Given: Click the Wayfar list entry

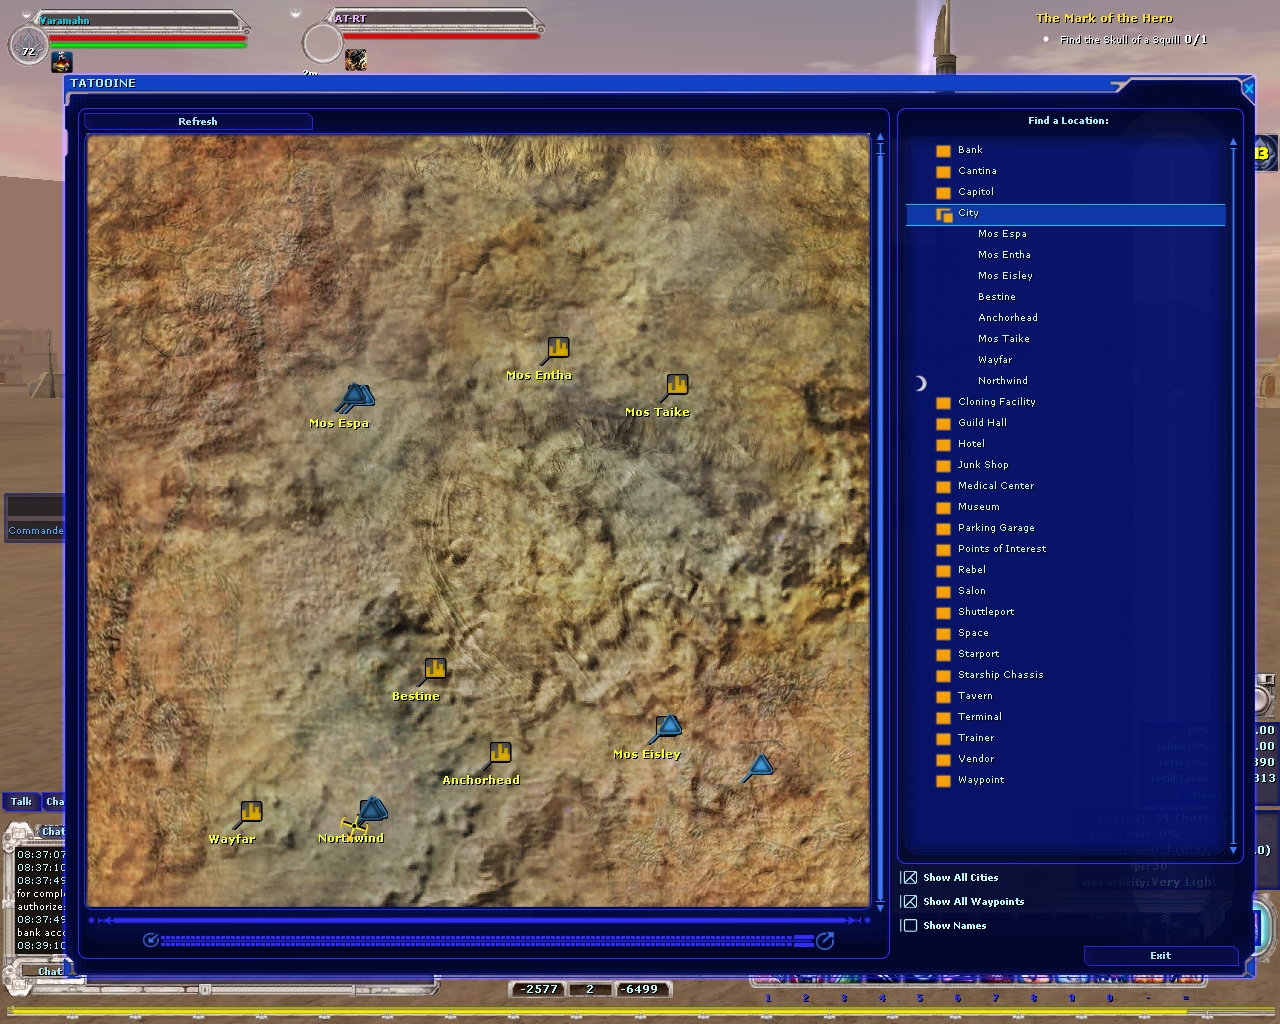Looking at the screenshot, I should [x=995, y=360].
